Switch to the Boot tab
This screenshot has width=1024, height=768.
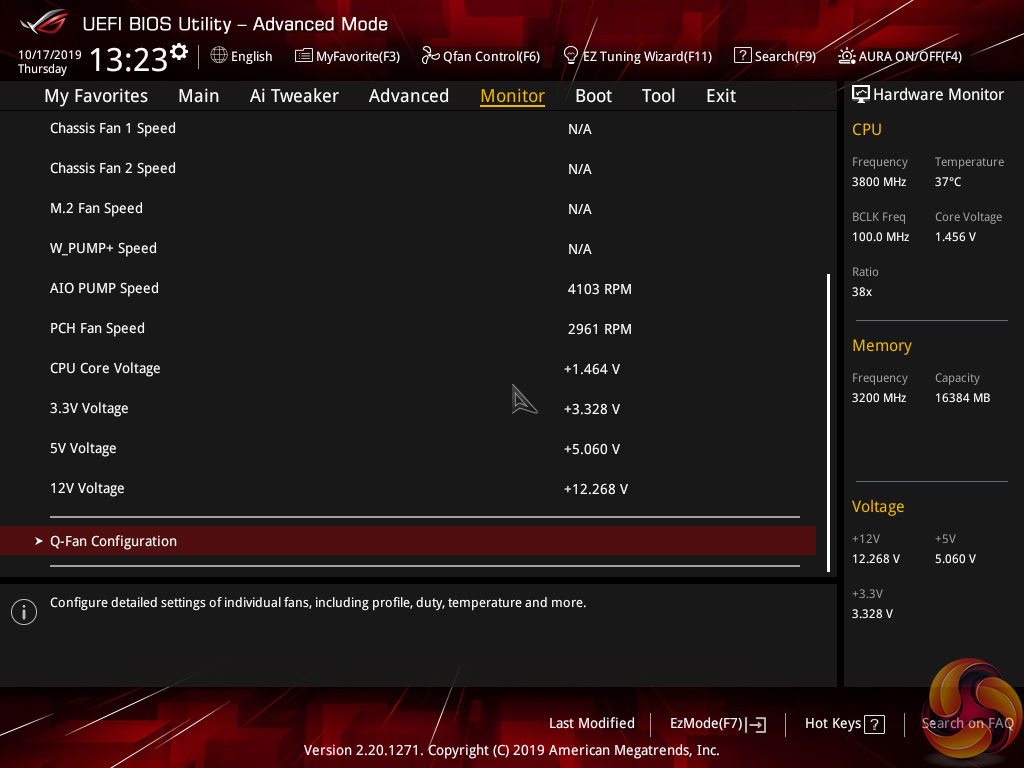(594, 96)
